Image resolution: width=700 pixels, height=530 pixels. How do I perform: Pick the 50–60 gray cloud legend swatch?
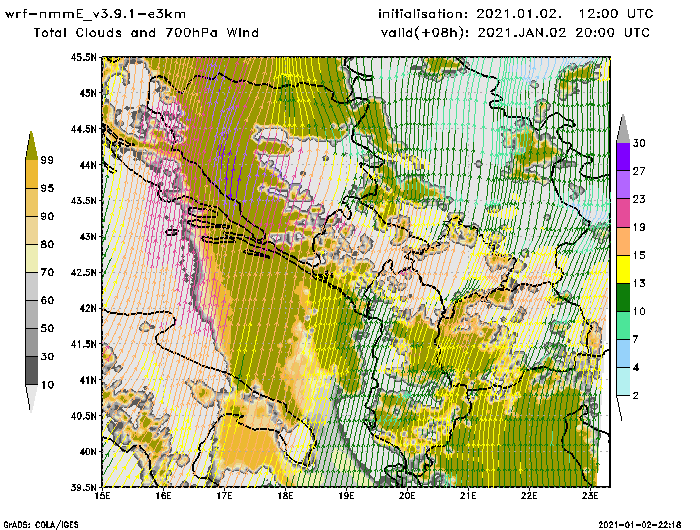coord(31,314)
